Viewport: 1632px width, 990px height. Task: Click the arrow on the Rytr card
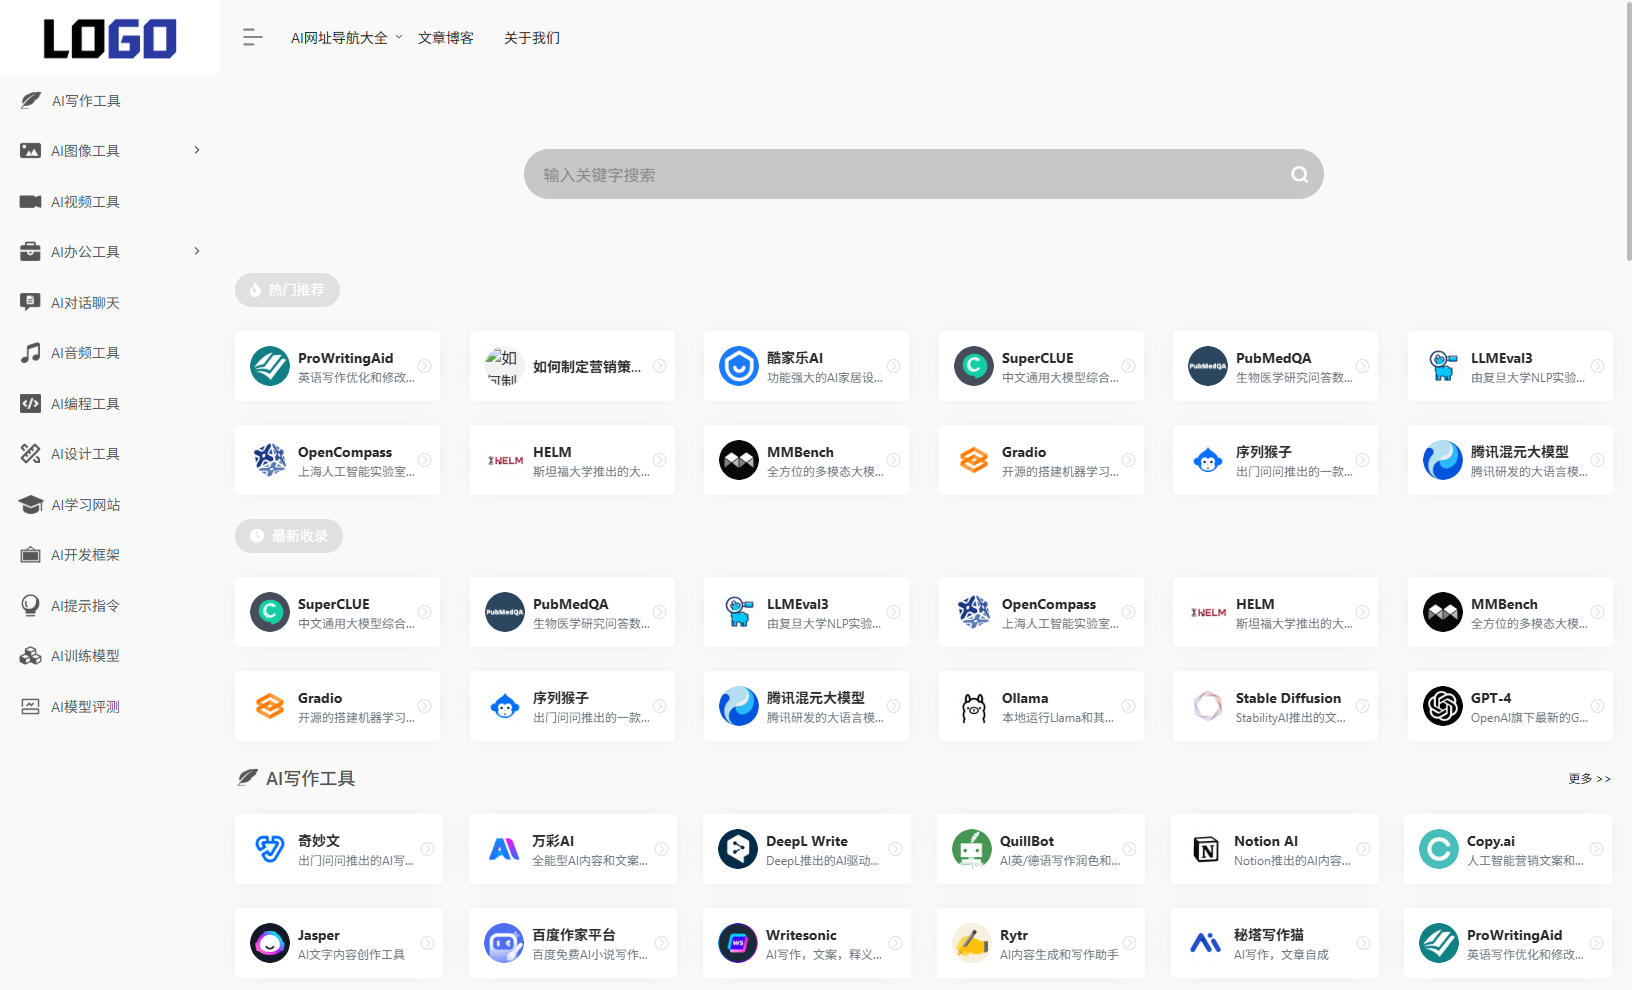coord(1129,943)
